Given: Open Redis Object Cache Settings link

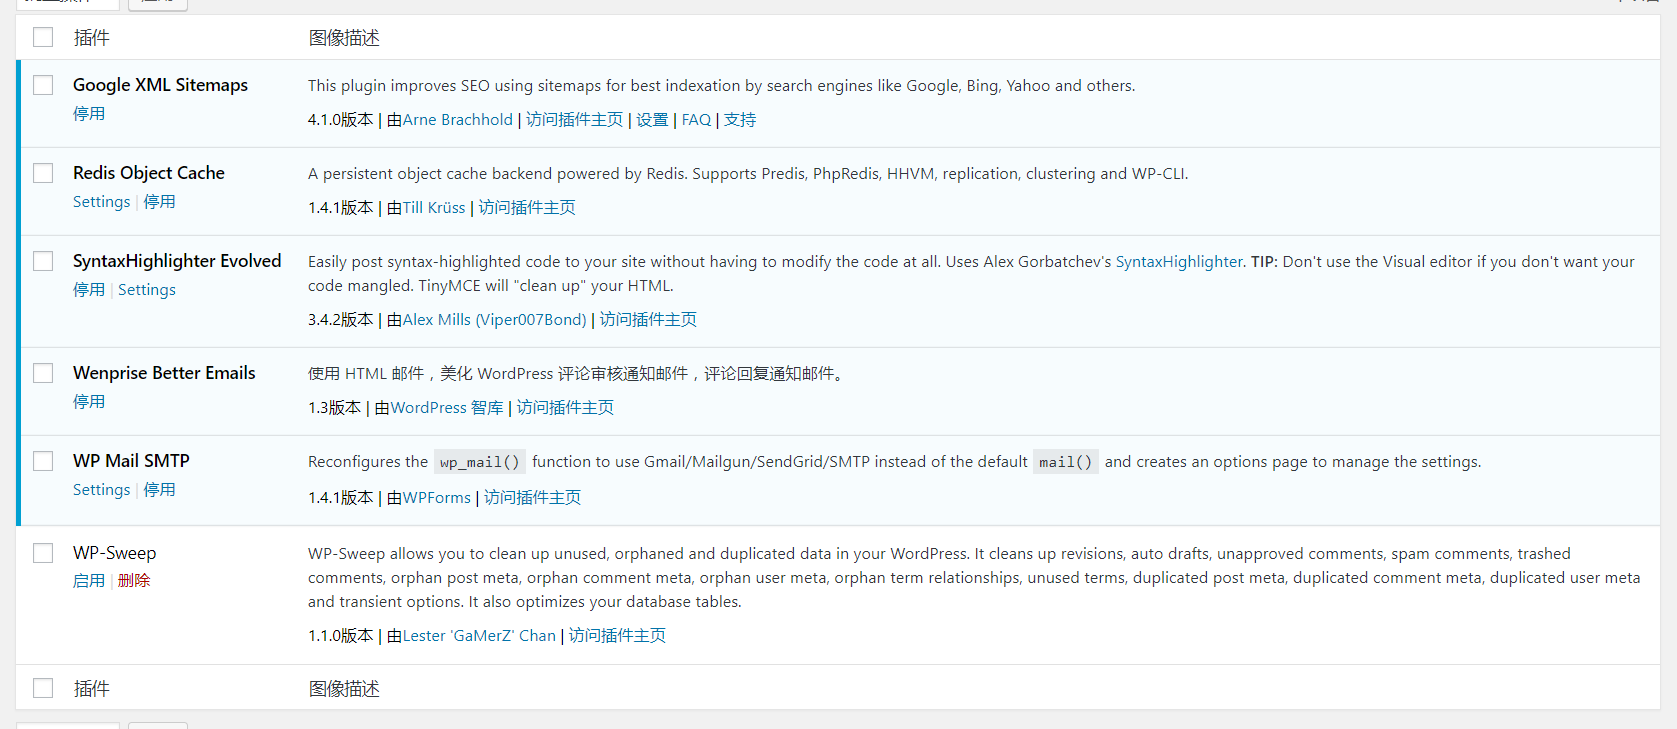Looking at the screenshot, I should point(101,202).
